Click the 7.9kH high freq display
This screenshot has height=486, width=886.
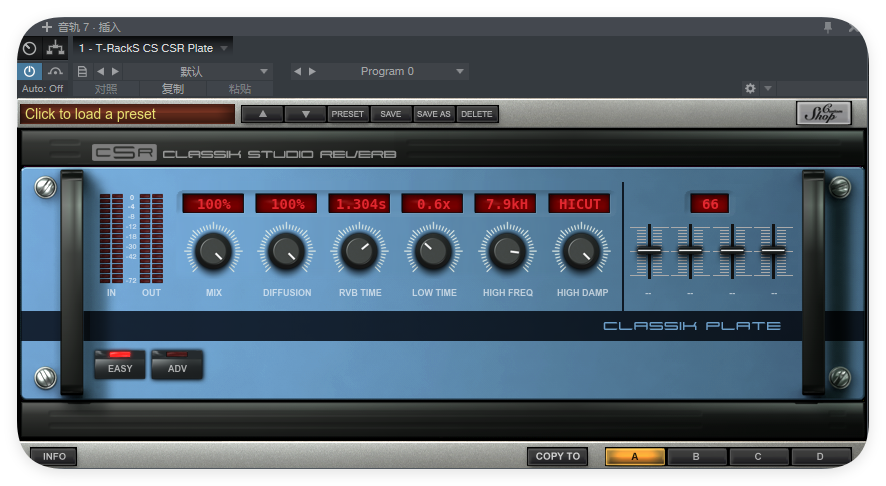(506, 204)
